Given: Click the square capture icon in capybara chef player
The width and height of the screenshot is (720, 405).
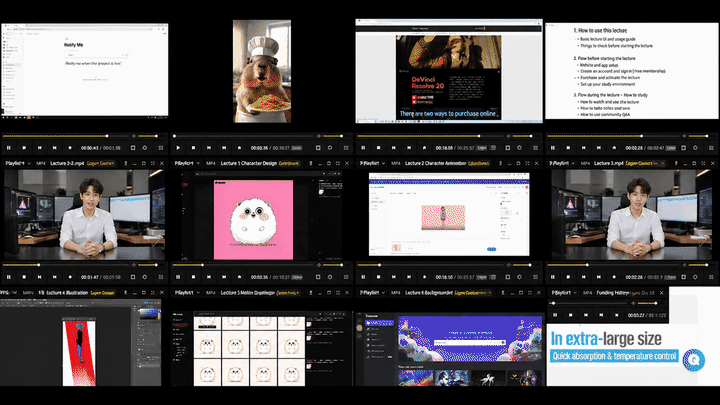Looking at the screenshot, I should [x=318, y=148].
